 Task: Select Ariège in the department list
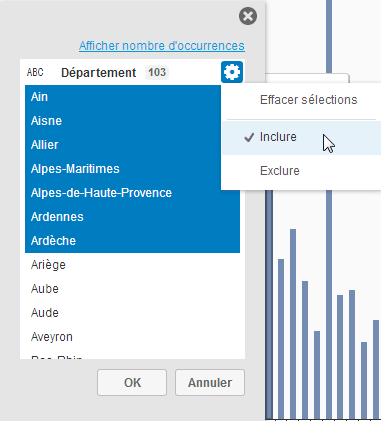tap(132, 265)
